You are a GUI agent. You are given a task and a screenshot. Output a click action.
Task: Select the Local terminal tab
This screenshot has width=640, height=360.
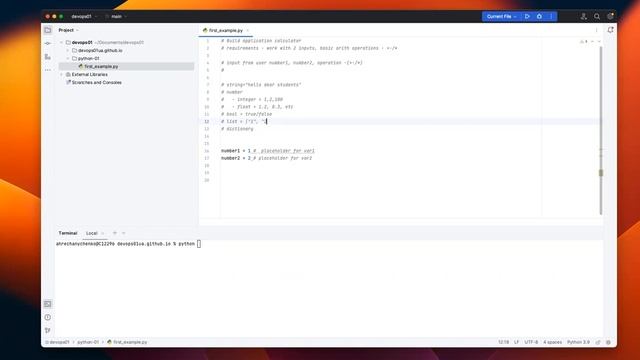91,233
